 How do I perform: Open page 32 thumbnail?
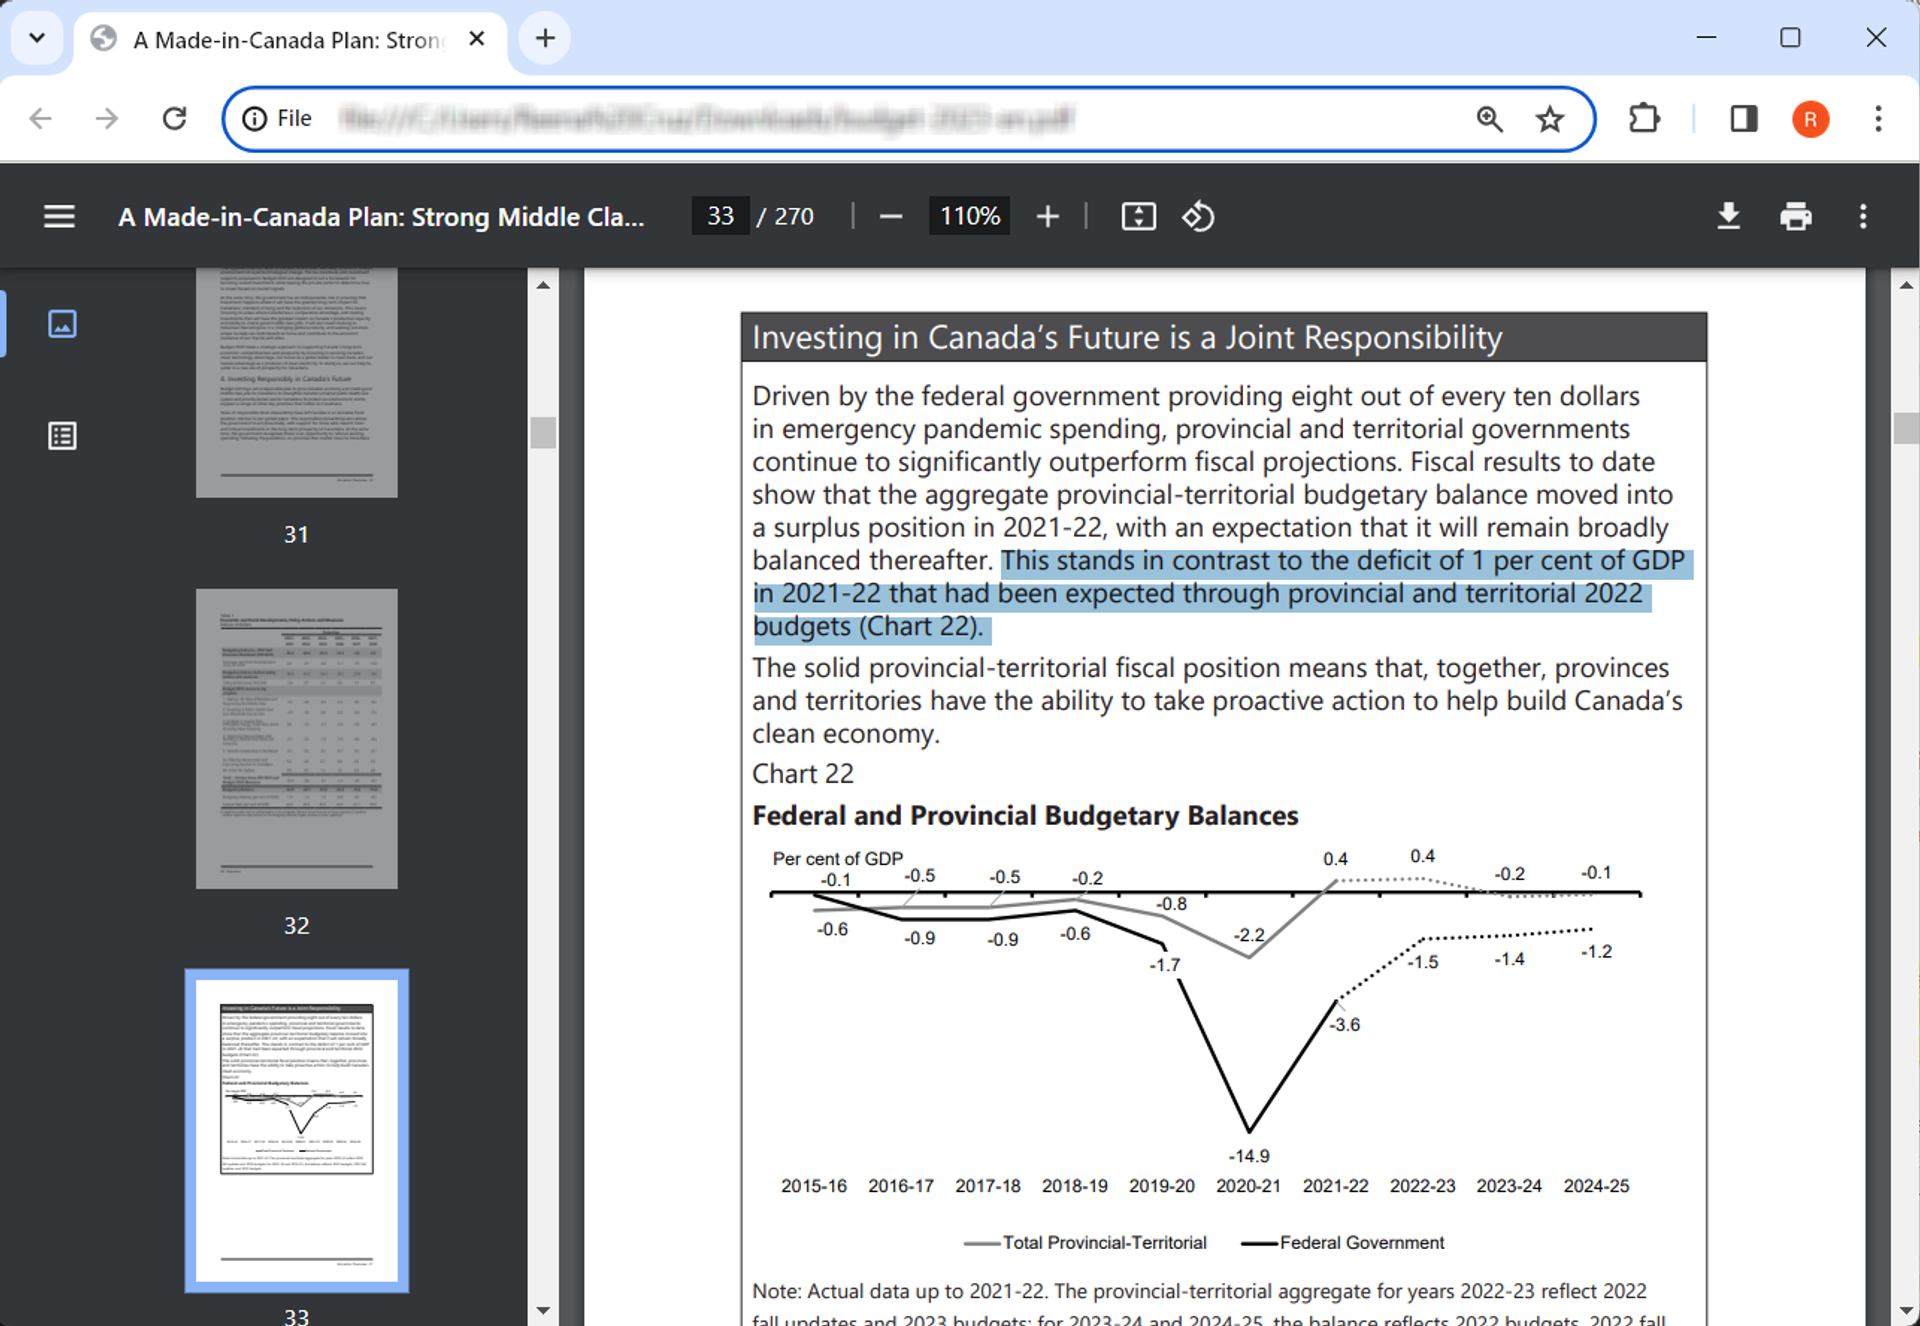pos(296,738)
